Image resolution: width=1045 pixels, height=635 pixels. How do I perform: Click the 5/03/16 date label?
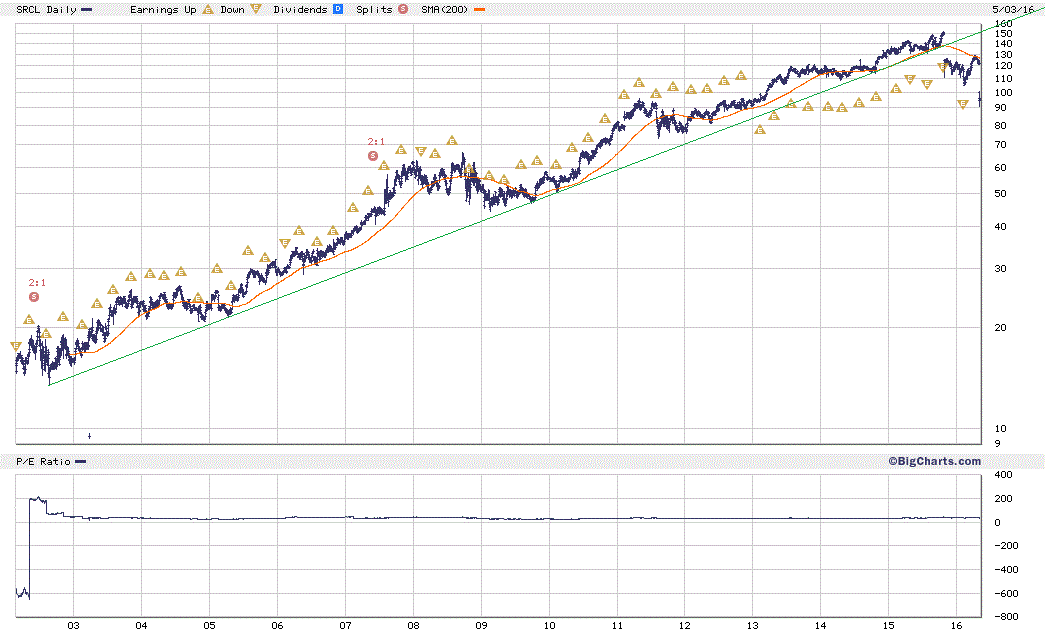click(1012, 9)
